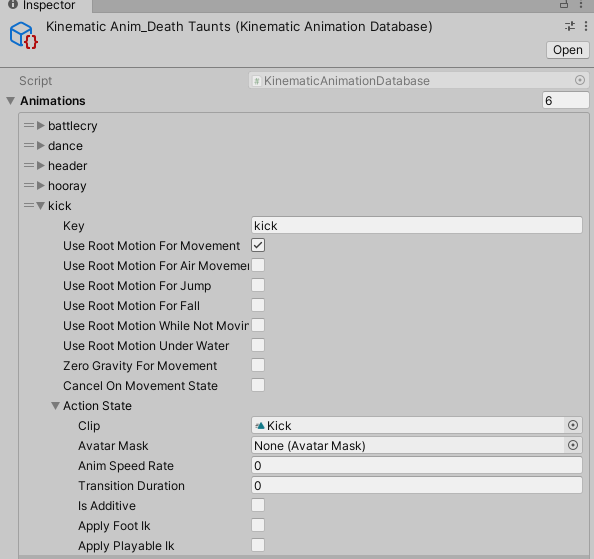Check Zero Gravity For Movement
594x559 pixels.
(x=258, y=365)
